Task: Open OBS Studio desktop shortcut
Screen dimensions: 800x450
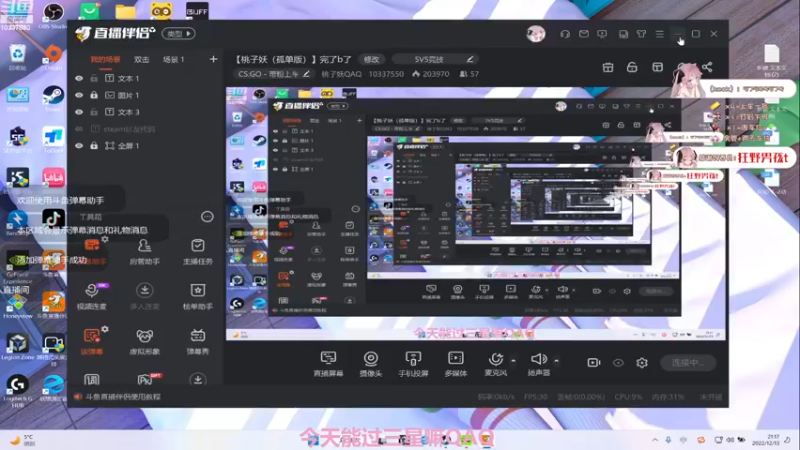Action: click(53, 15)
